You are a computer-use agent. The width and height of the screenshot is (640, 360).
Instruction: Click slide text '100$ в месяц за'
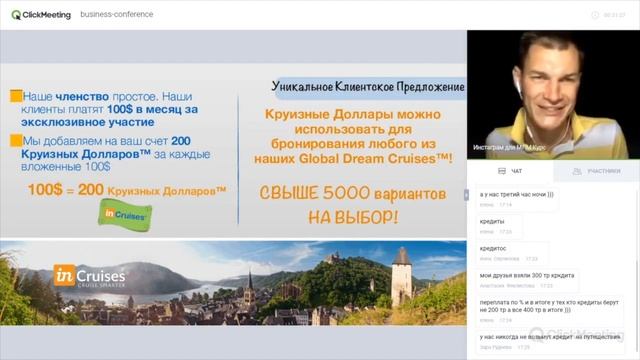152,109
